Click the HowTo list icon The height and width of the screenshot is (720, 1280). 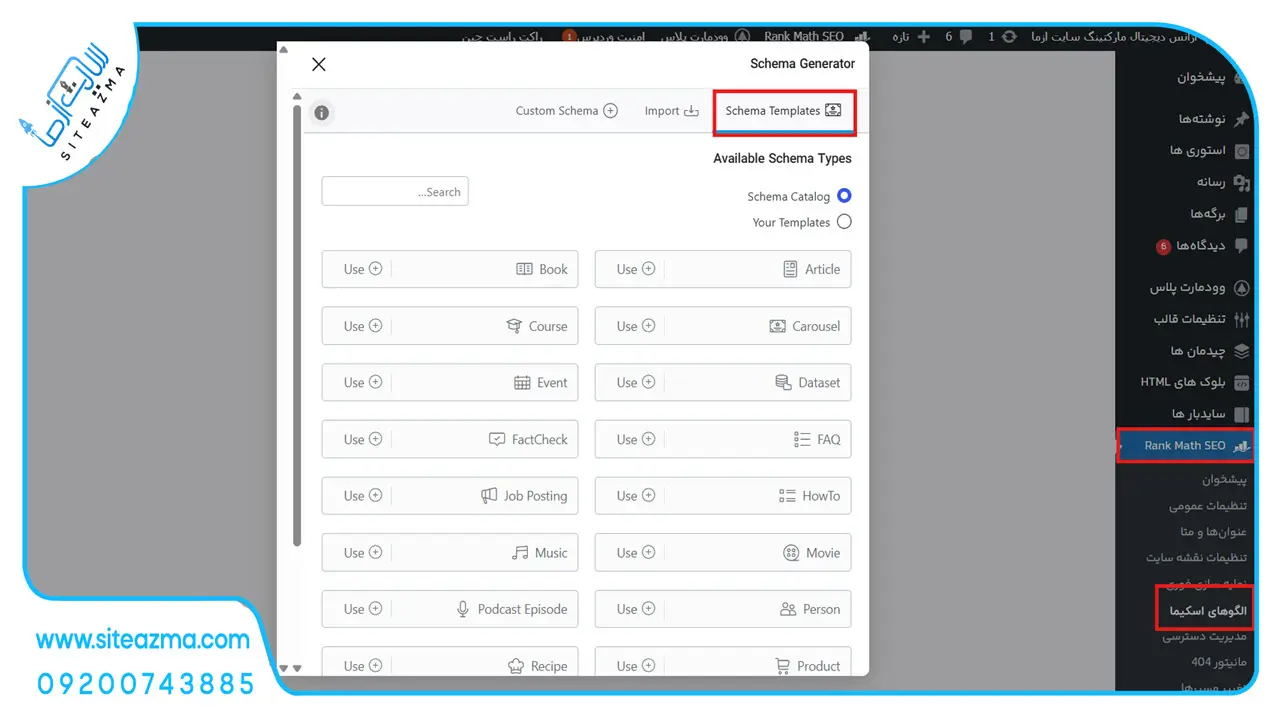787,495
